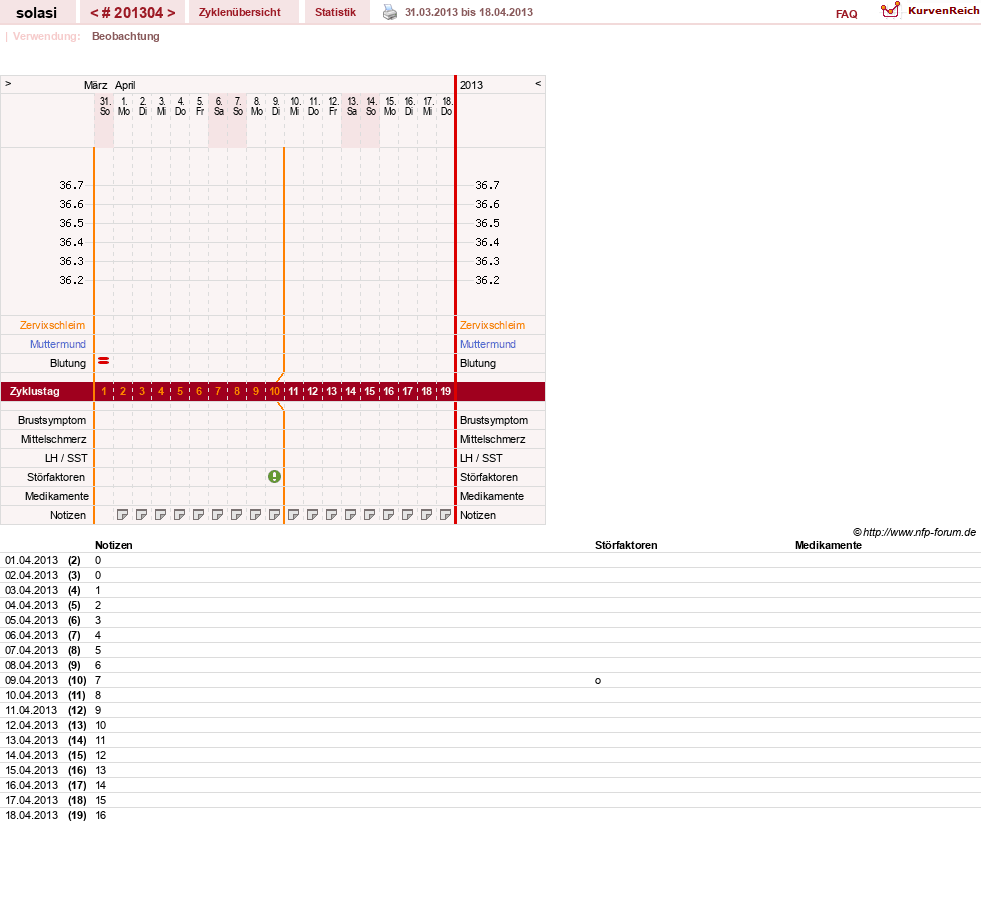Open the note icon for cycle day 15
The height and width of the screenshot is (924, 981).
369,515
